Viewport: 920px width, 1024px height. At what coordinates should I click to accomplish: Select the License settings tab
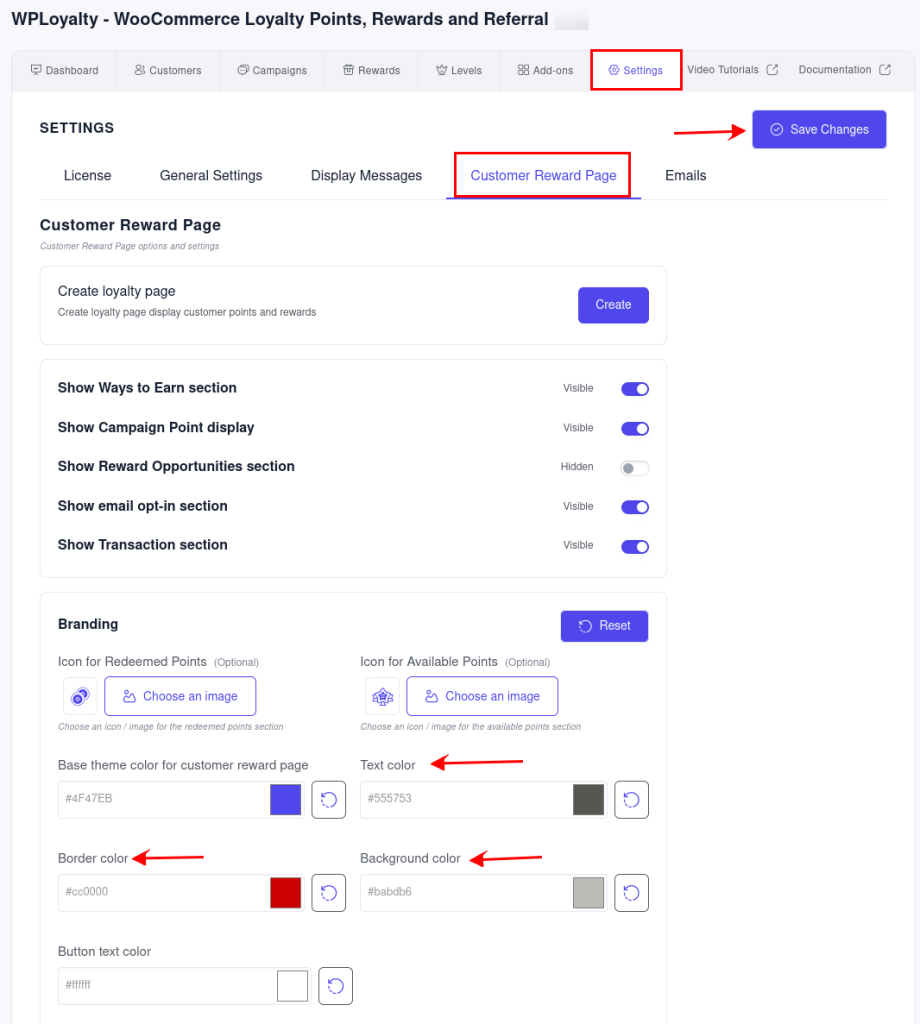[x=87, y=176]
